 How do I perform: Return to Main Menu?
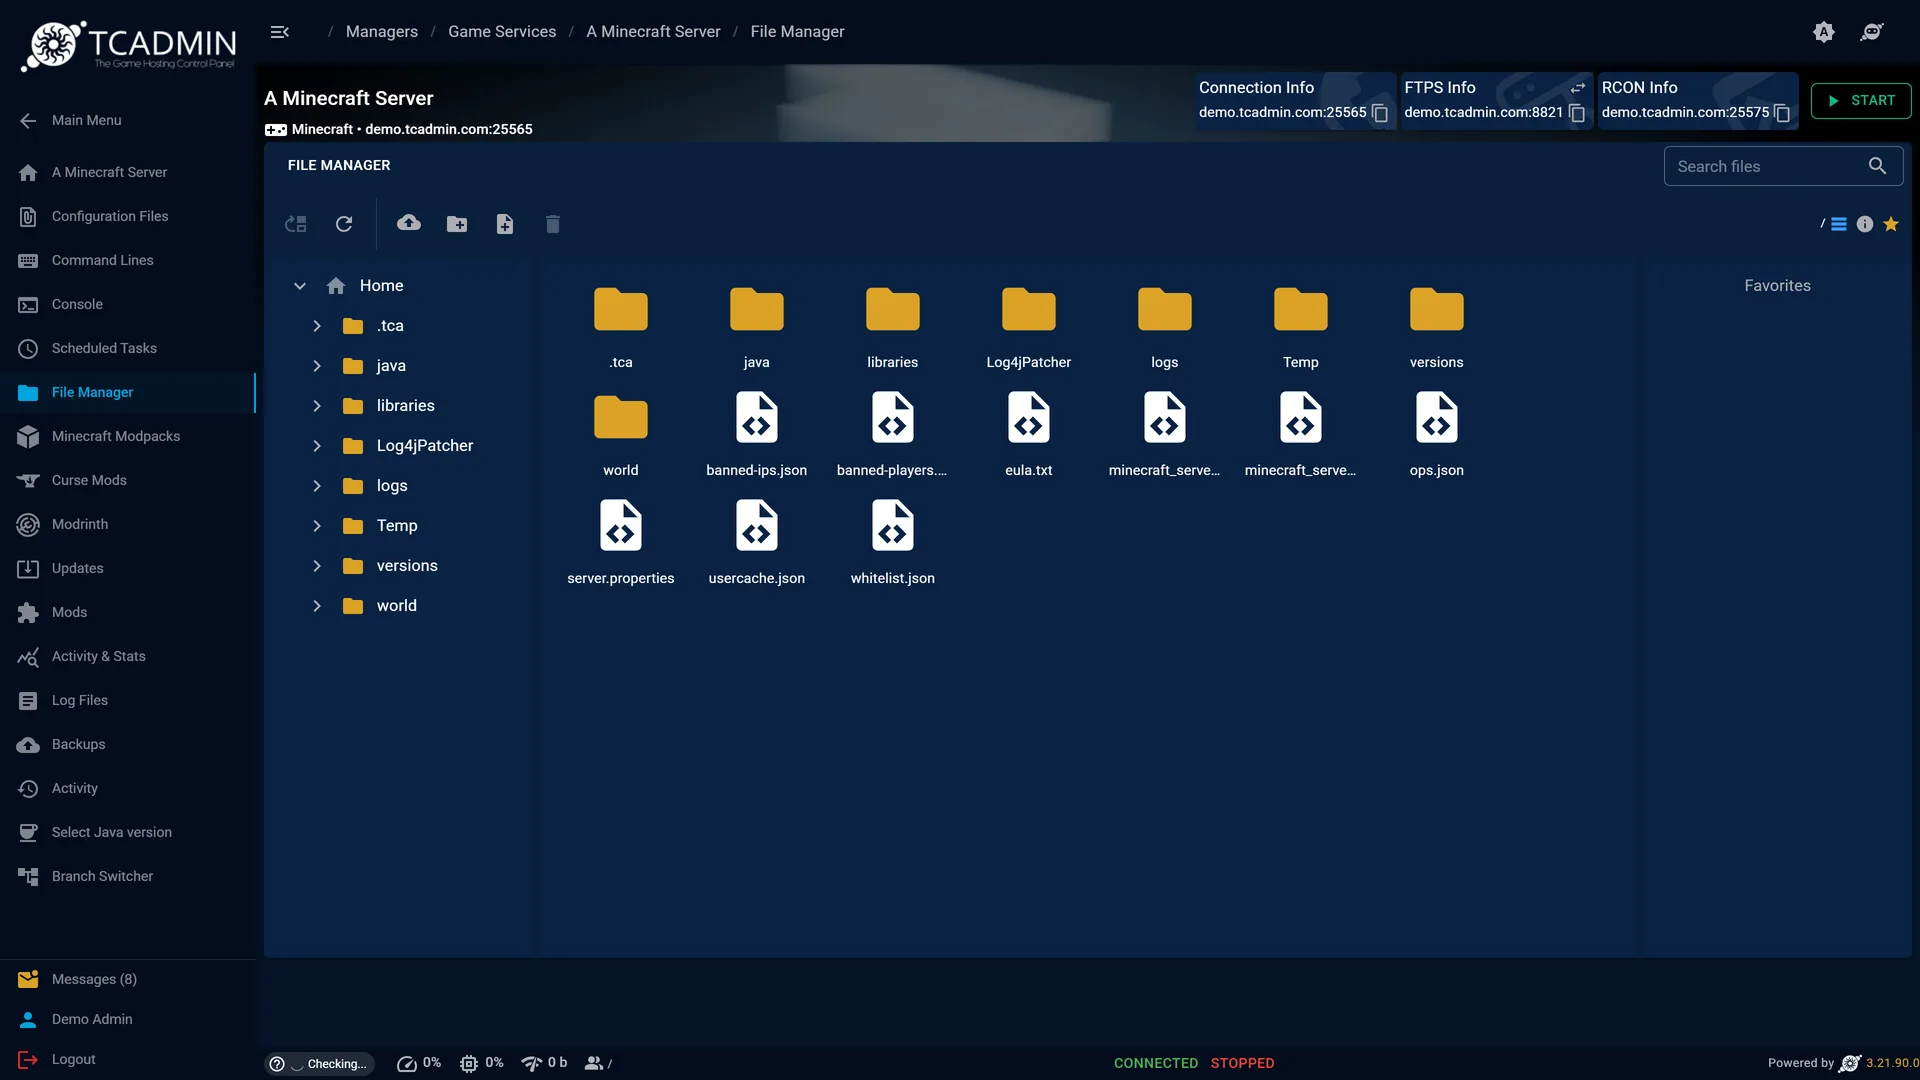[x=128, y=120]
